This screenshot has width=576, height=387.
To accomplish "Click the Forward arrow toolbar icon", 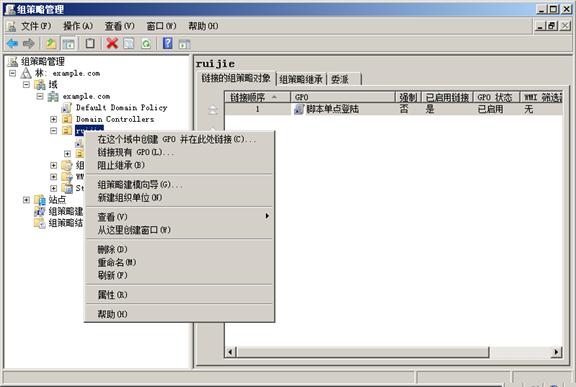I will tap(29, 44).
